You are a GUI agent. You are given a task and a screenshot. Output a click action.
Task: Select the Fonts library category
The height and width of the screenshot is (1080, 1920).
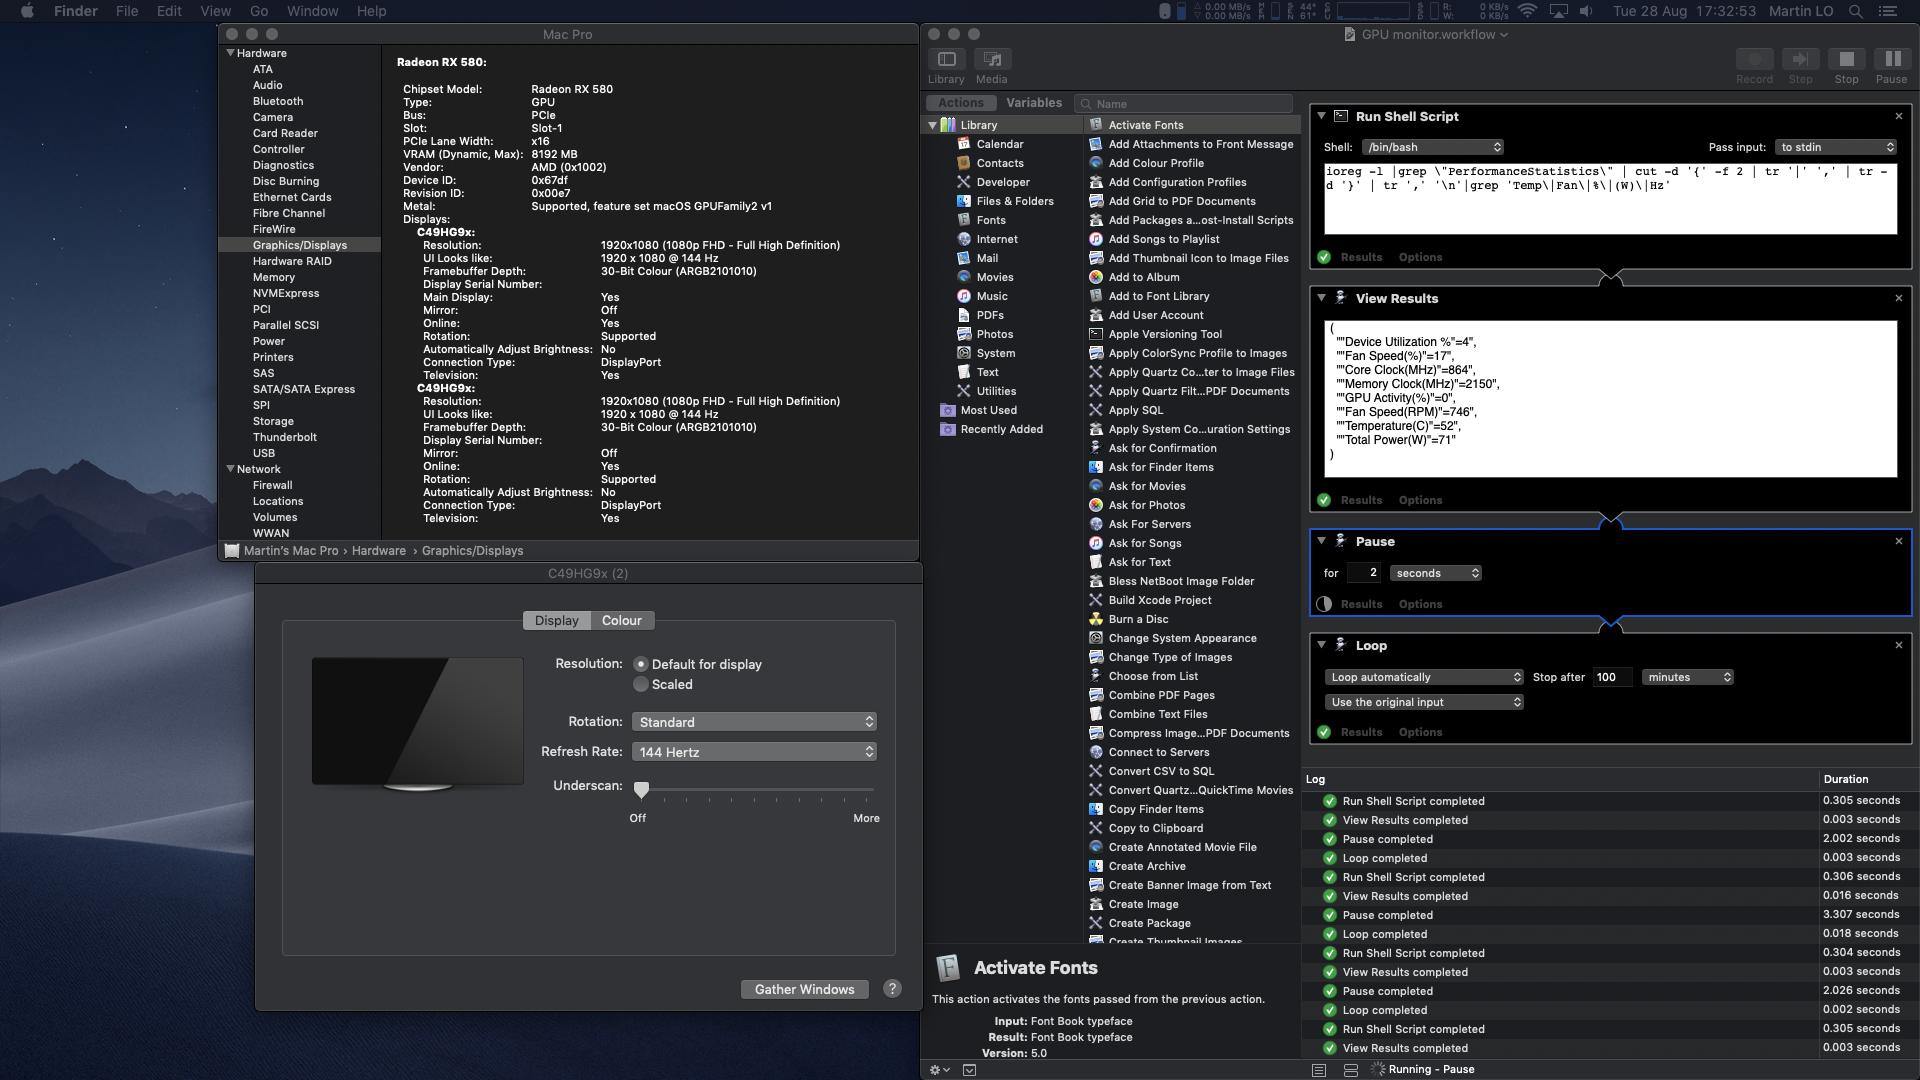pos(991,220)
